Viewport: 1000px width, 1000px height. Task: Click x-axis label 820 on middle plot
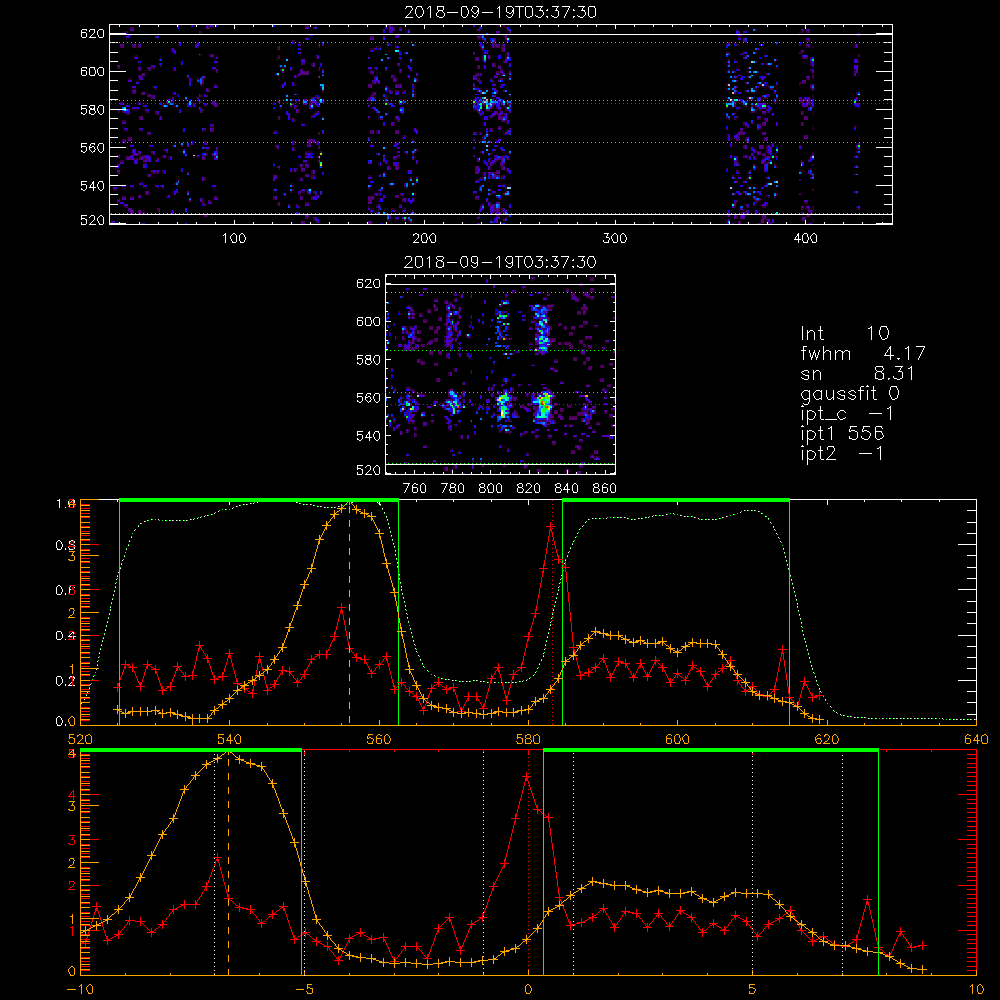[x=529, y=489]
